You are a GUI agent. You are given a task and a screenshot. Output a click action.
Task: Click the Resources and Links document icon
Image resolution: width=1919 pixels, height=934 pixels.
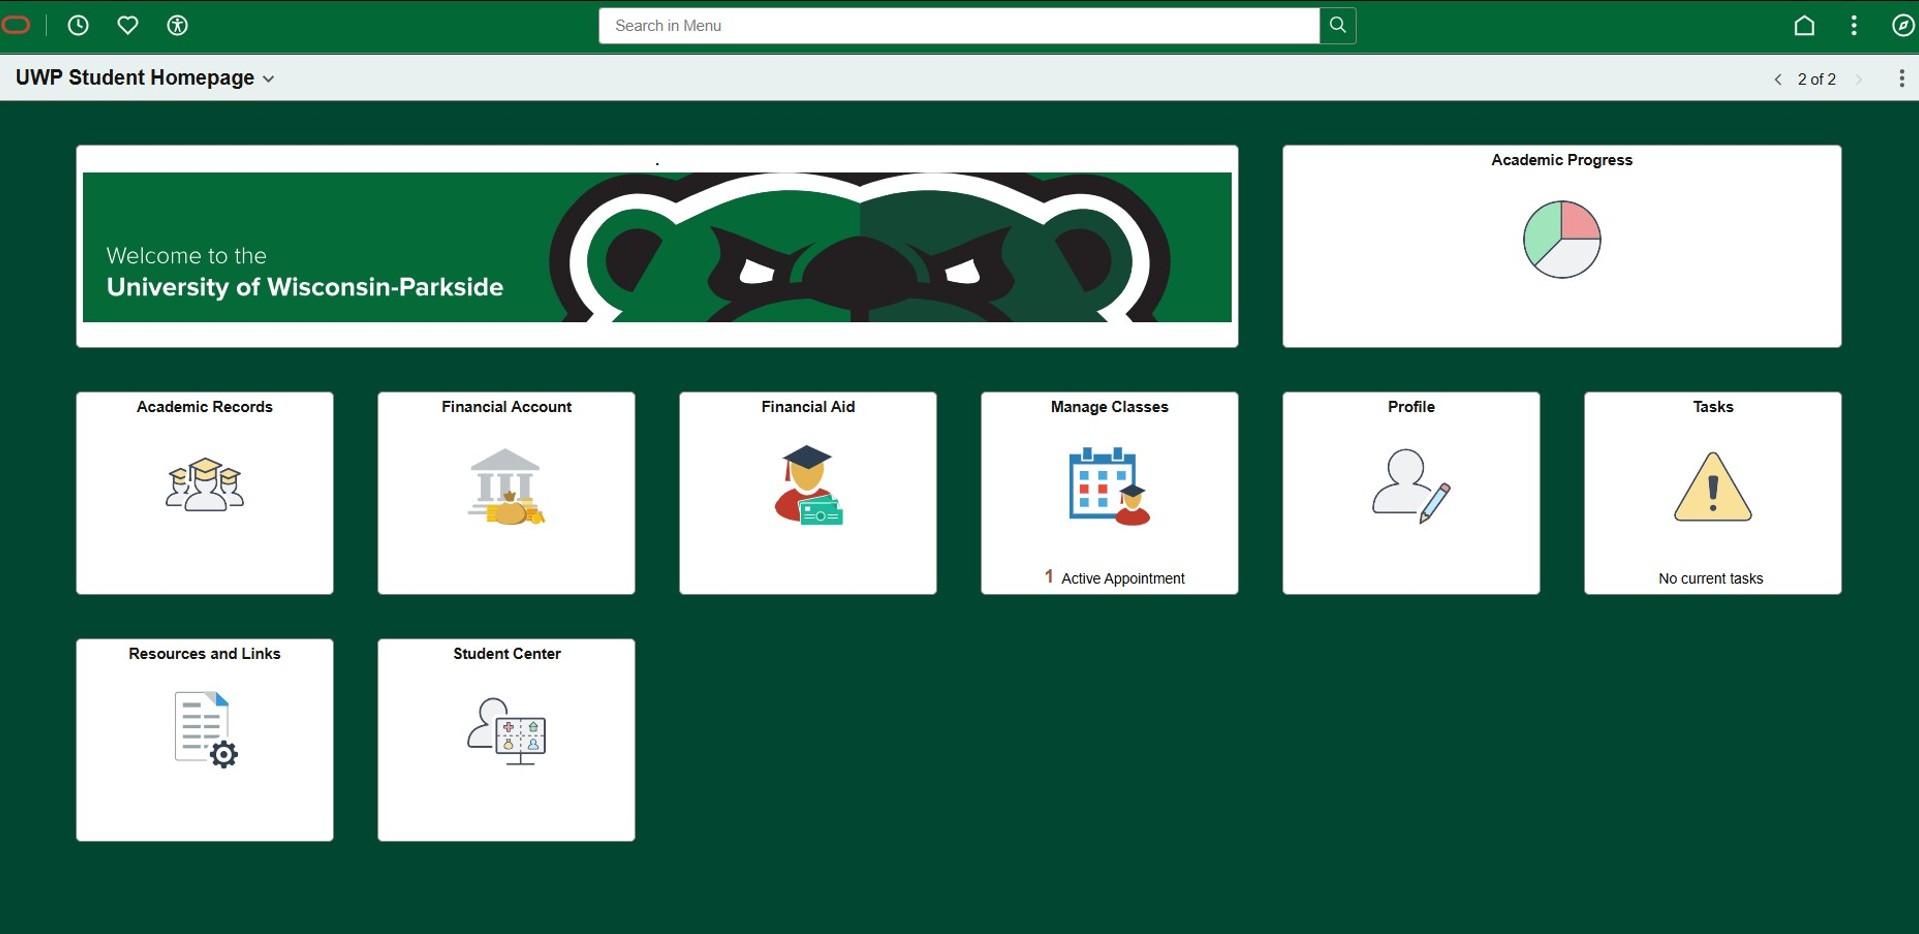point(206,730)
